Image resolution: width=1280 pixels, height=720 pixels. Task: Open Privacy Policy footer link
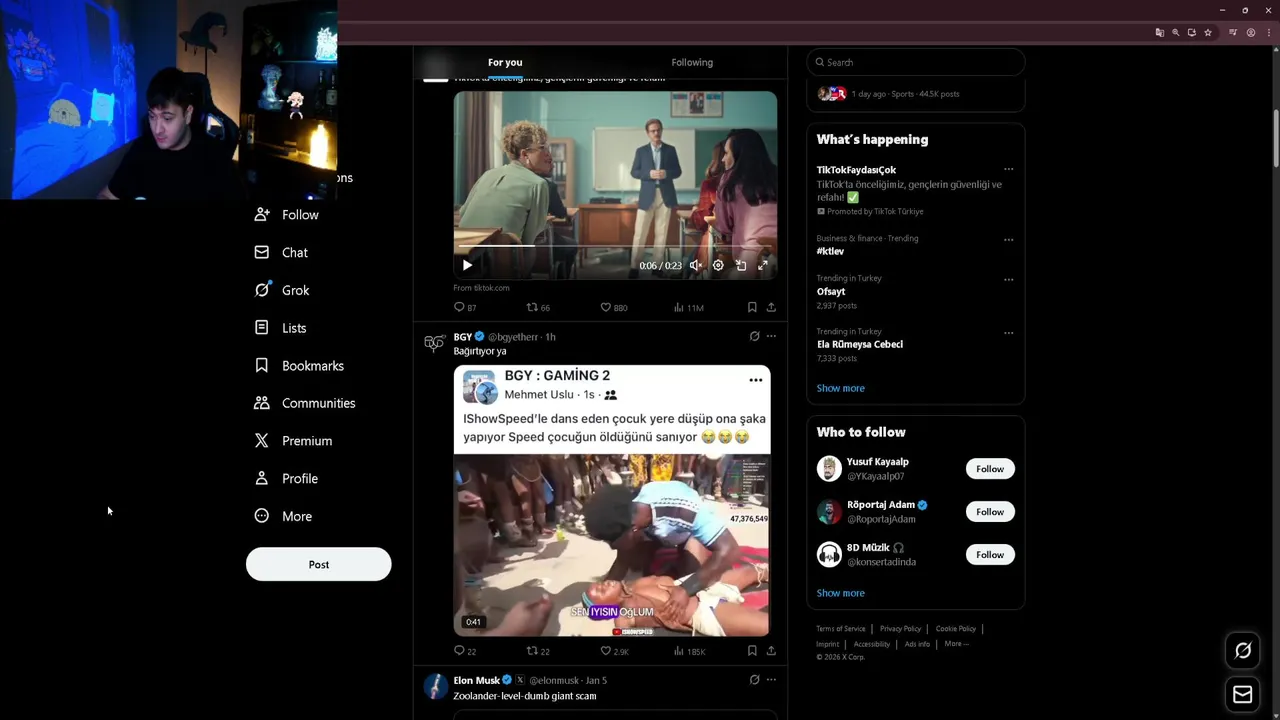point(900,629)
